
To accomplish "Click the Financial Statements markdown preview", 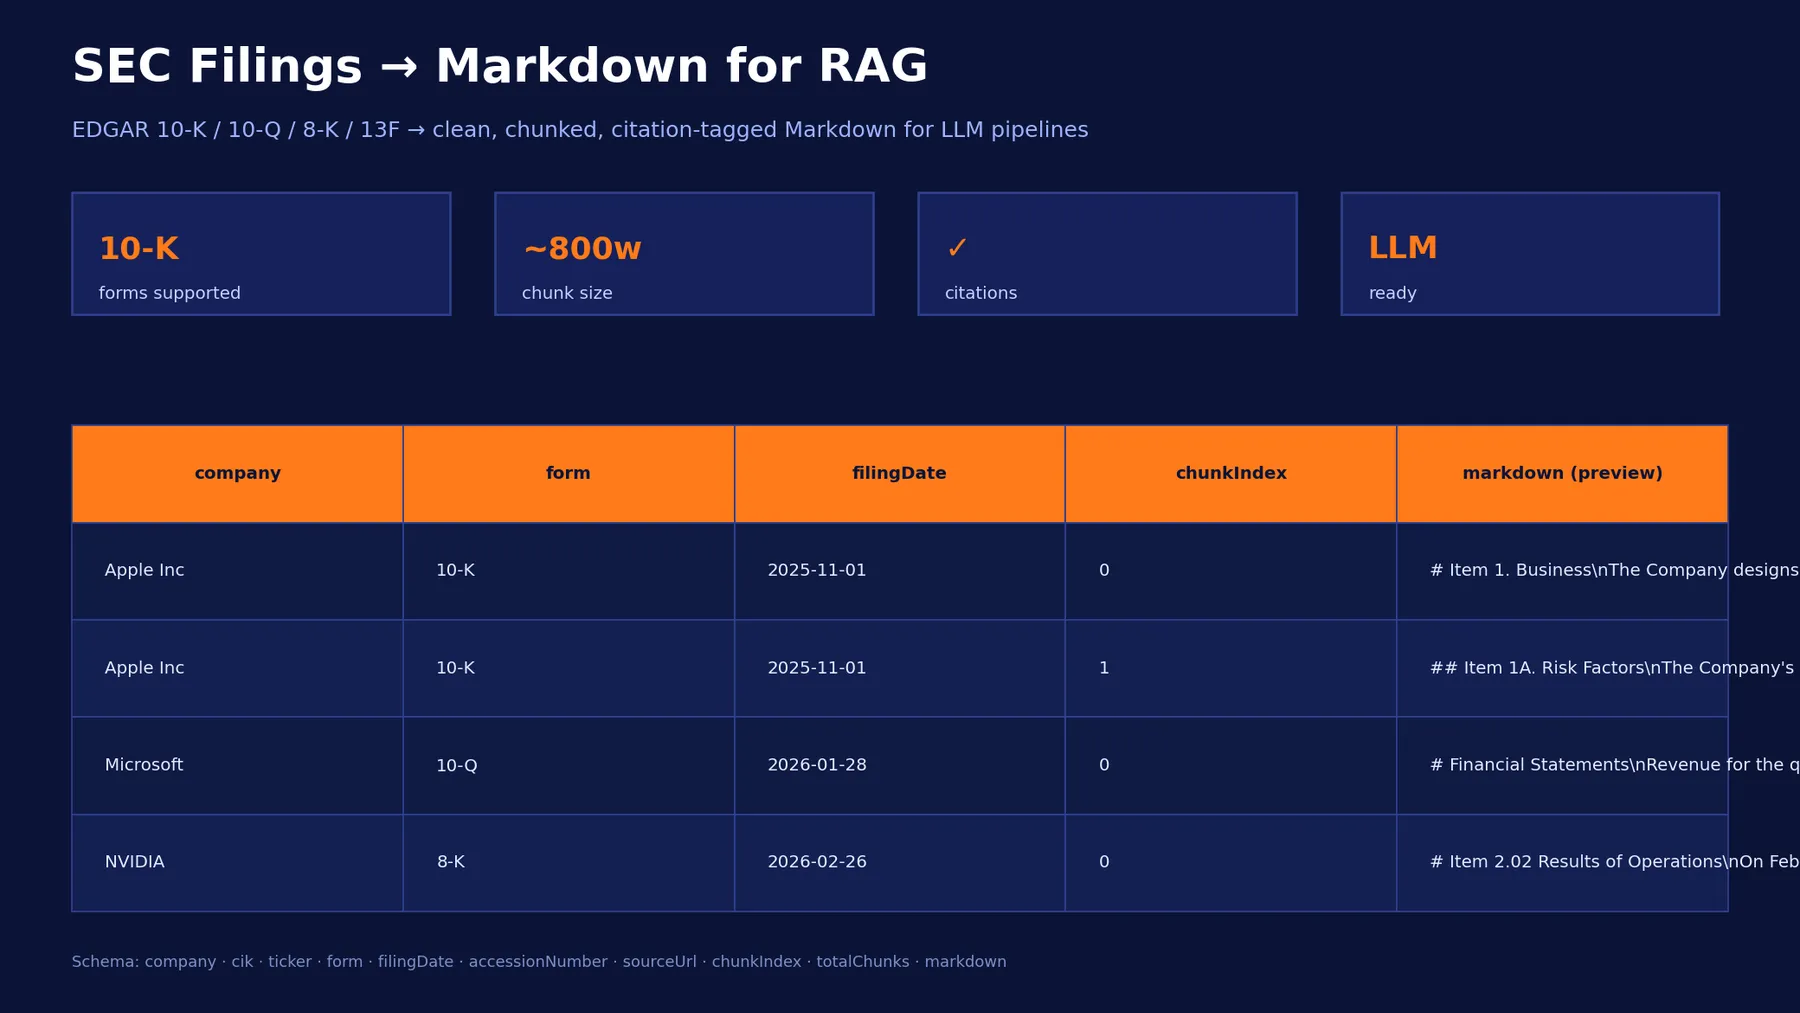I will (1562, 765).
